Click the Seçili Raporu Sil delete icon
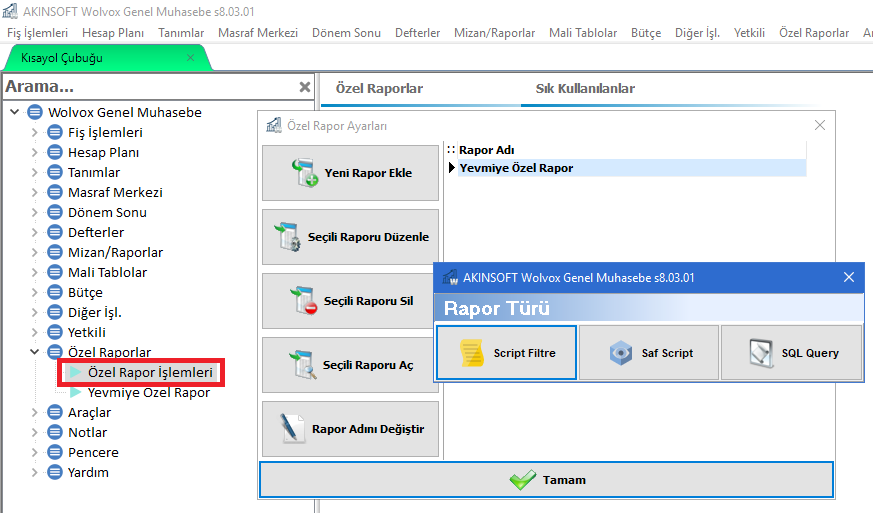The image size is (873, 513). click(x=304, y=301)
